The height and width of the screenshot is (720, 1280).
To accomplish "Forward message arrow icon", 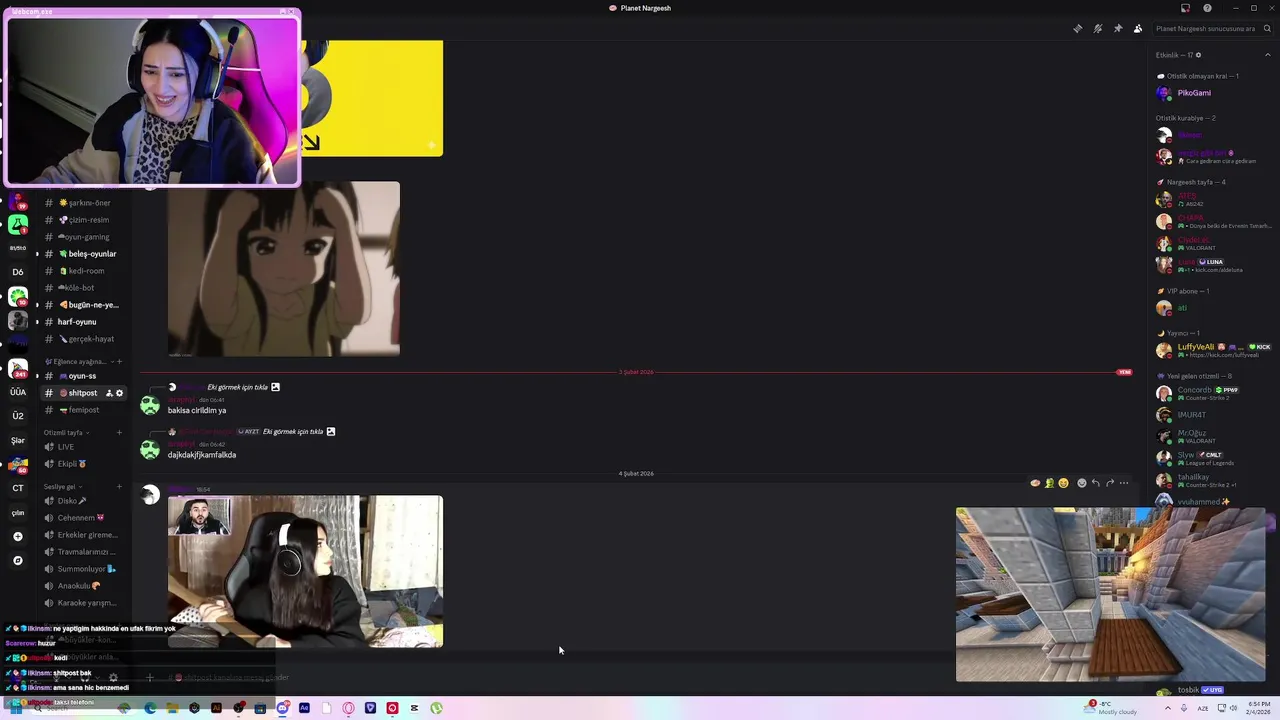I will [1109, 483].
